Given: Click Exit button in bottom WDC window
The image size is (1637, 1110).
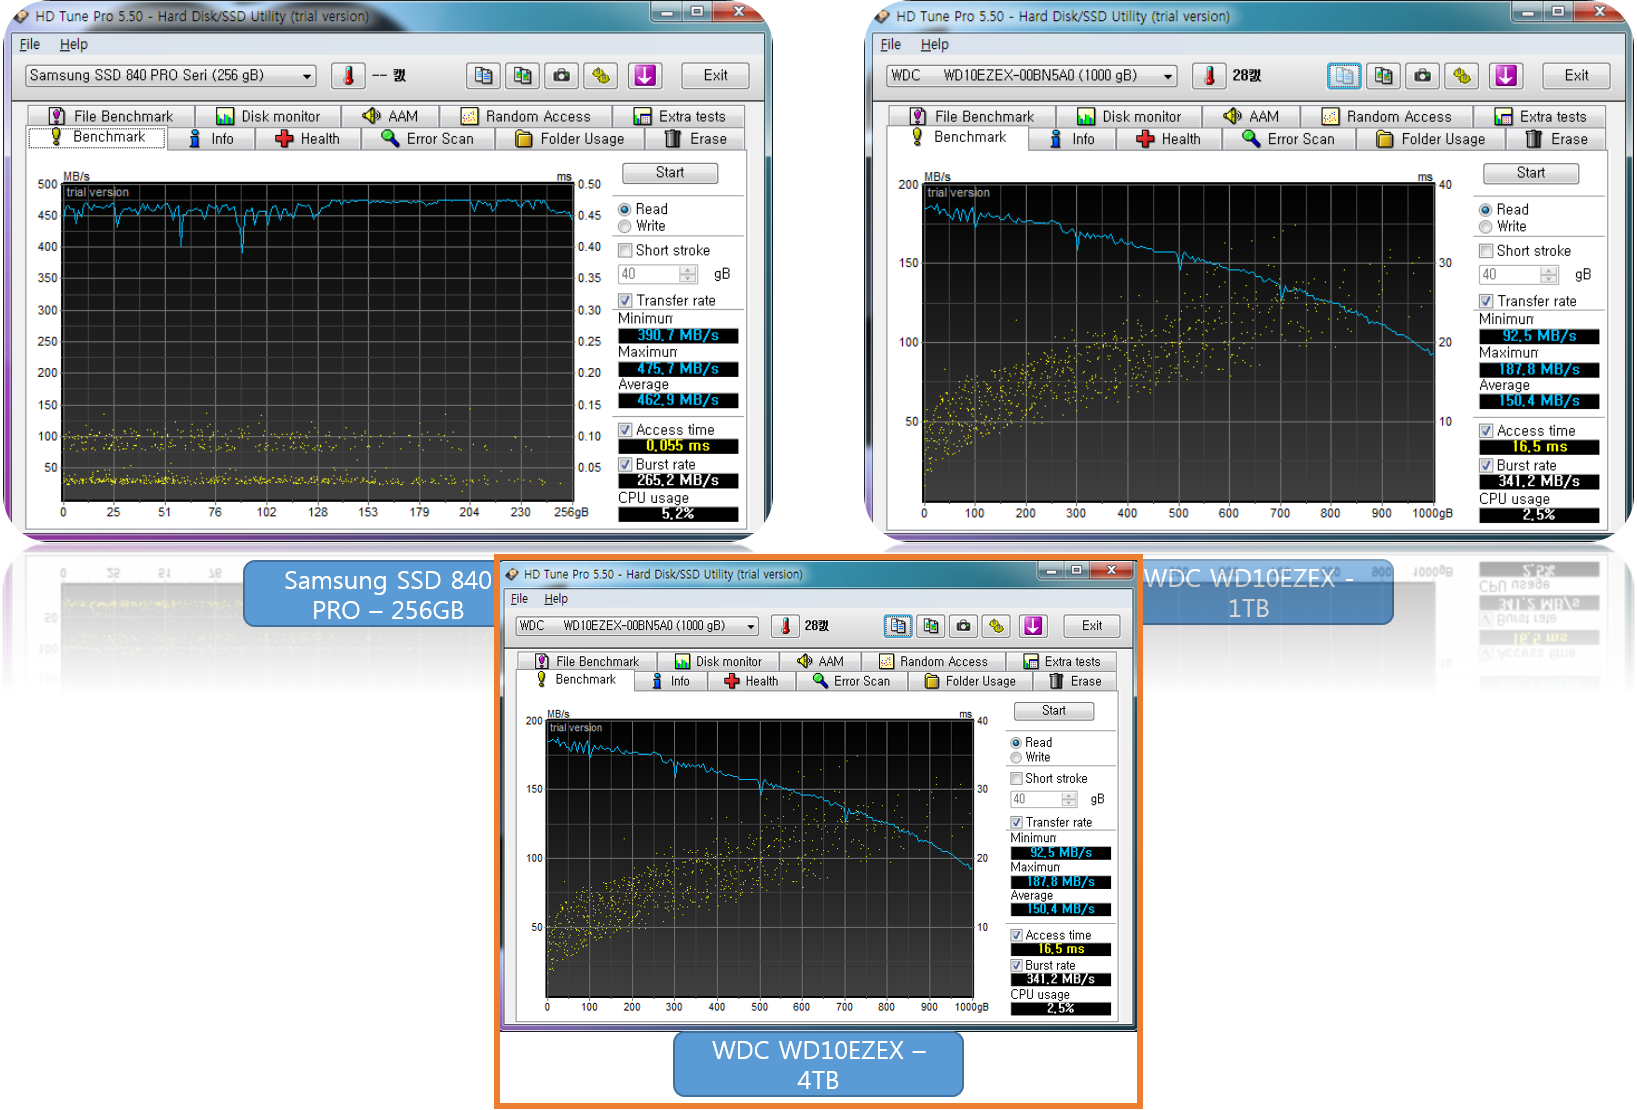Looking at the screenshot, I should click(1091, 626).
